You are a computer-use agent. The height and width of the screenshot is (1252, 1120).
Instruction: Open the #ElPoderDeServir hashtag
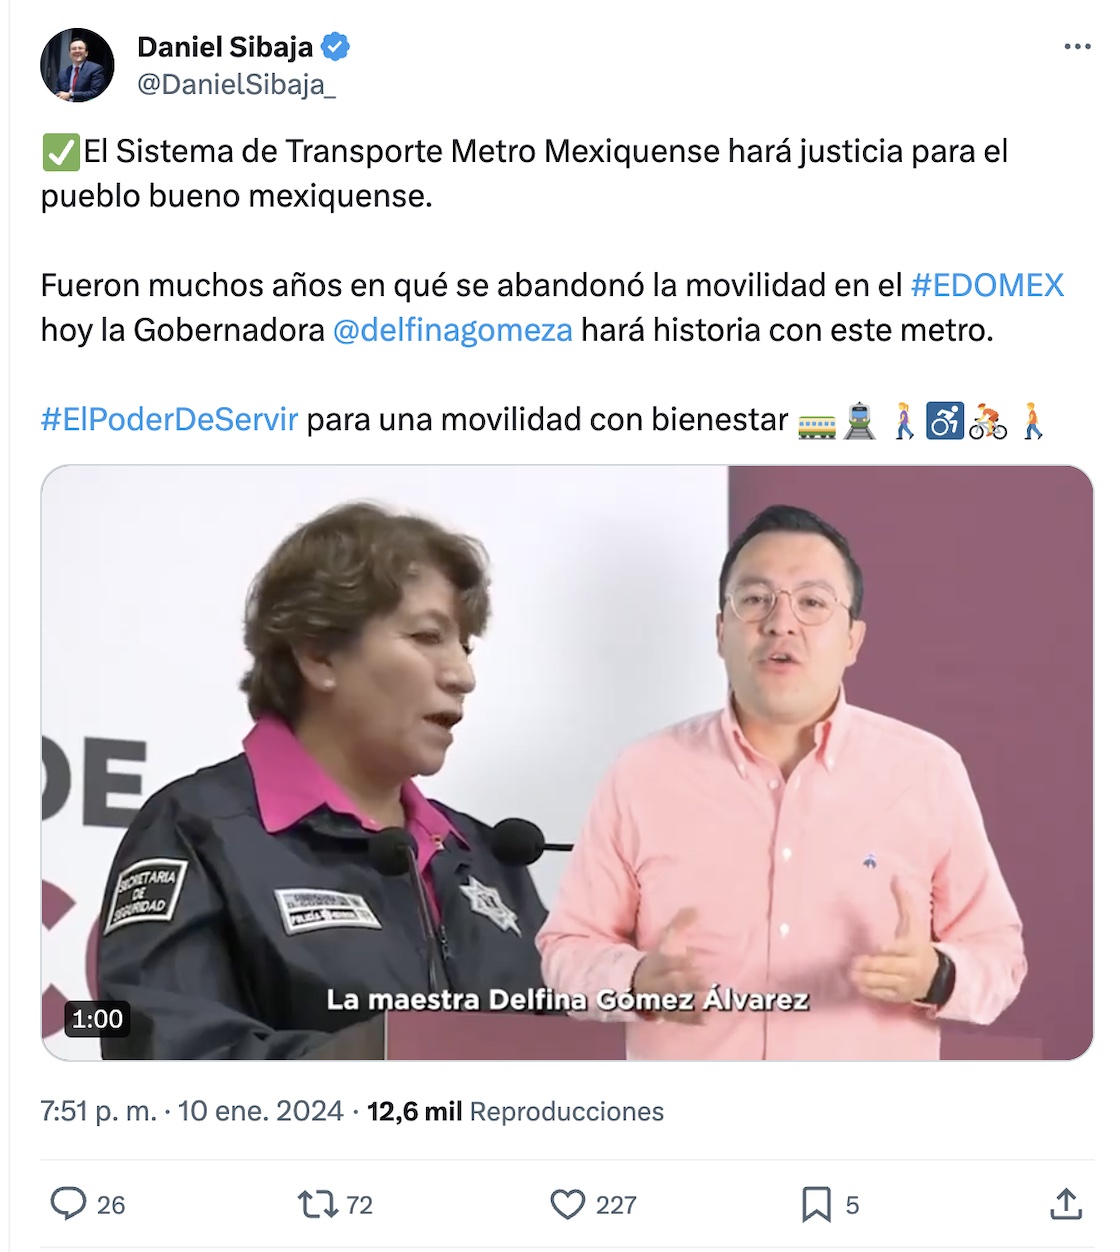(x=169, y=419)
